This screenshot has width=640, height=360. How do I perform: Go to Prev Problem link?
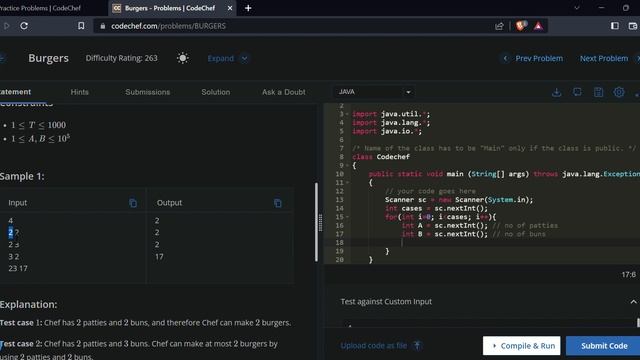(x=539, y=58)
